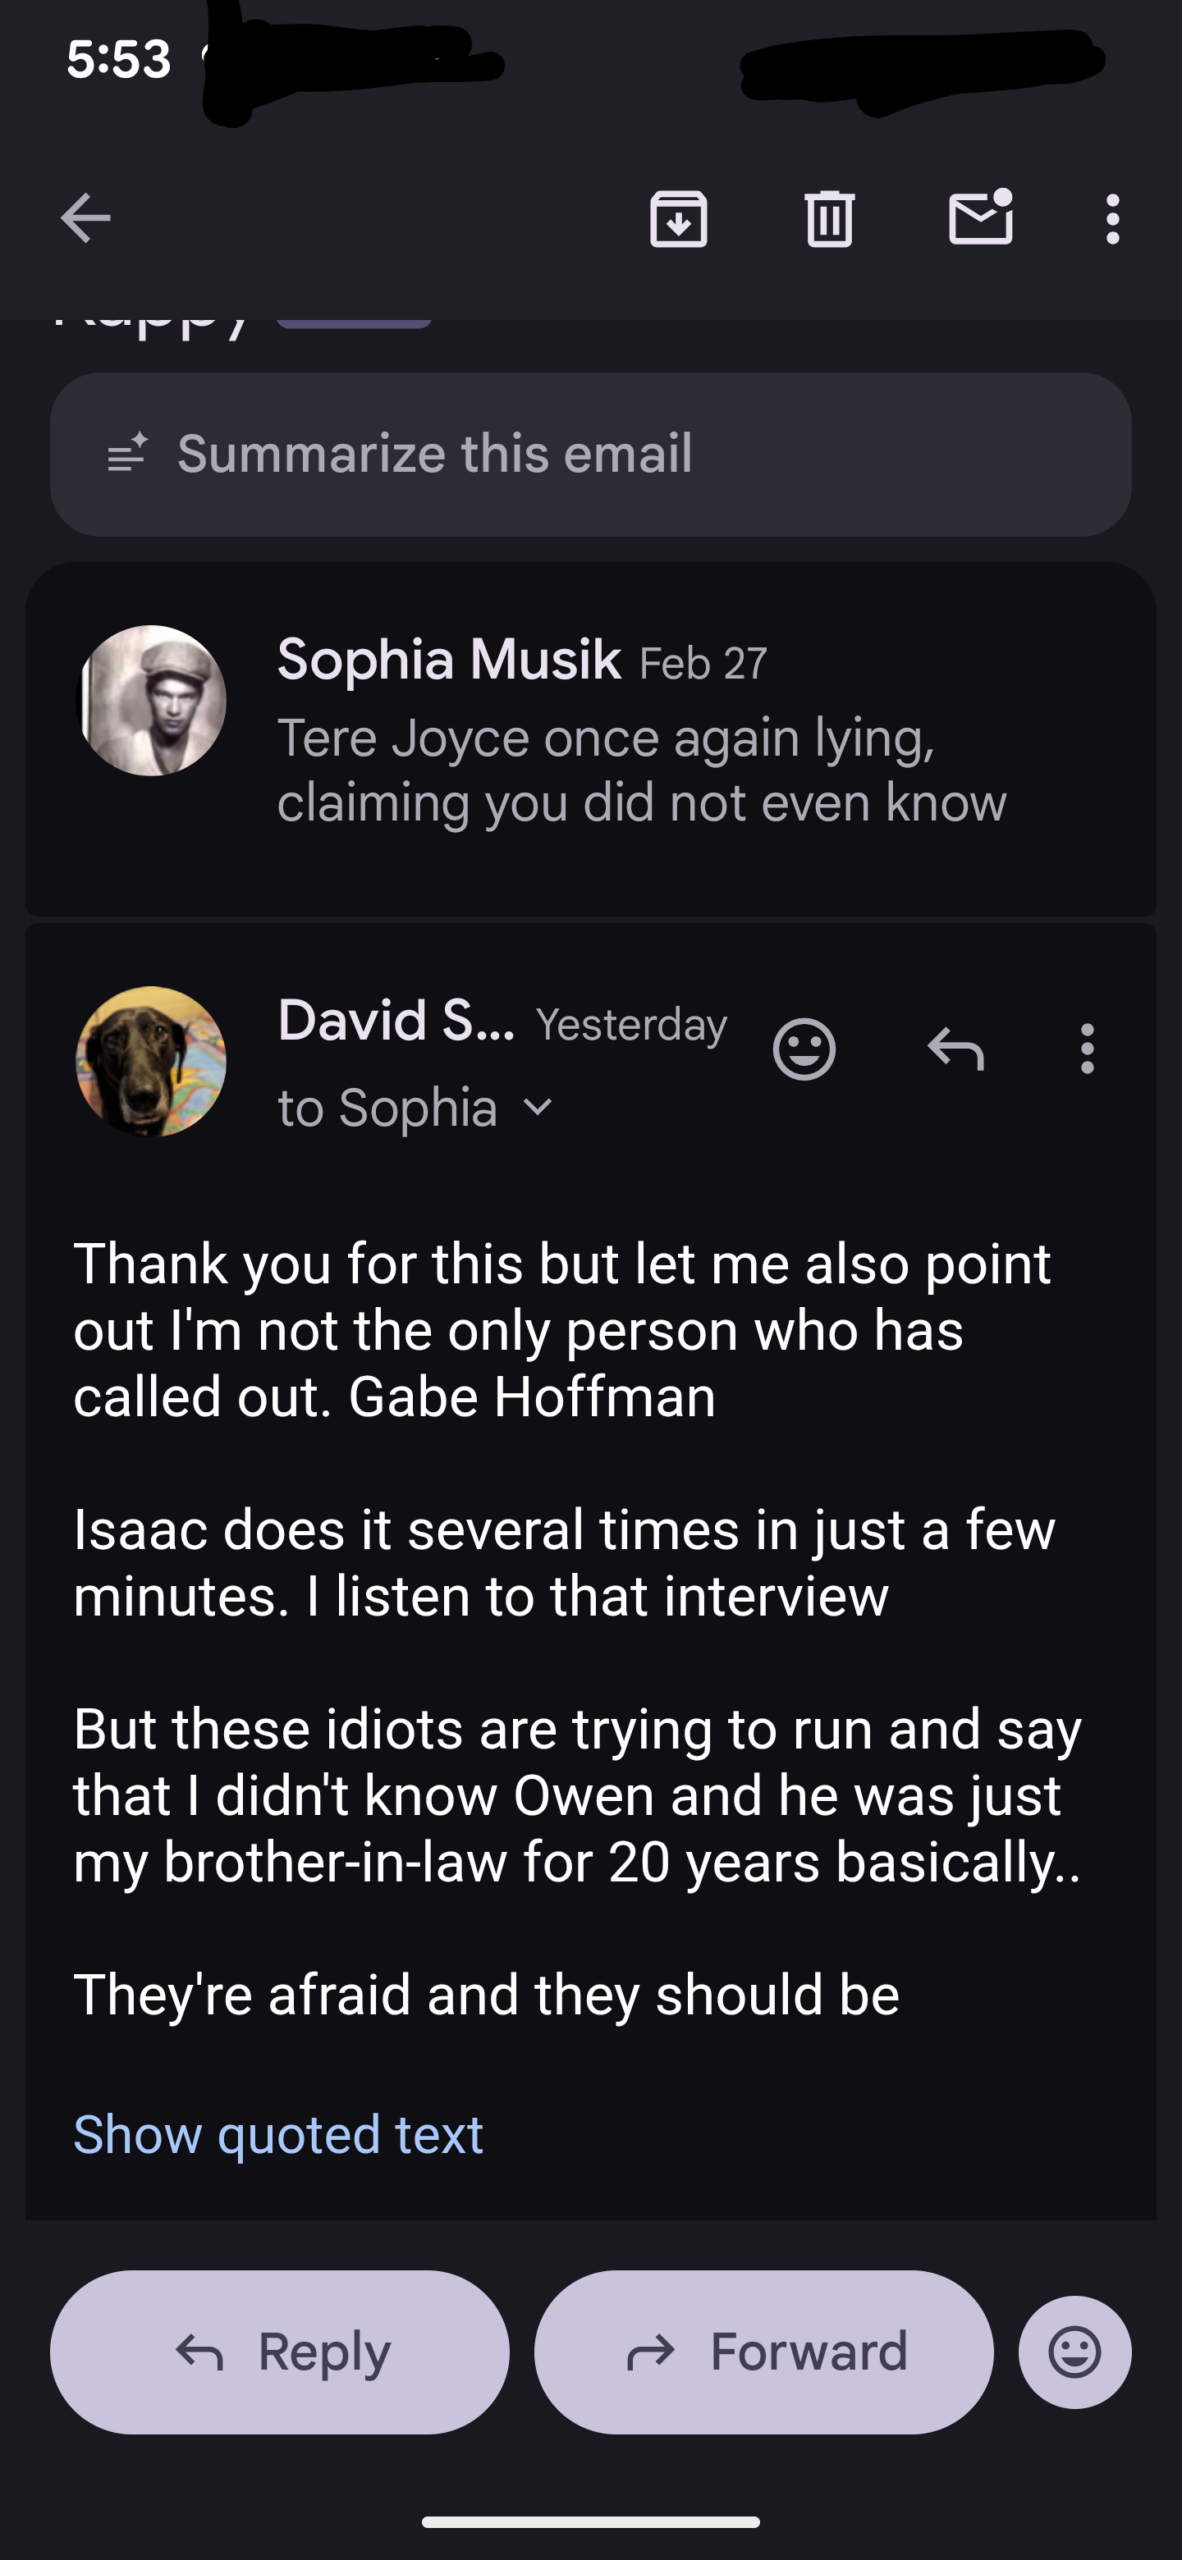Viewport: 1182px width, 2560px height.
Task: Expand recipient details next to 'to Sophia'
Action: click(538, 1107)
